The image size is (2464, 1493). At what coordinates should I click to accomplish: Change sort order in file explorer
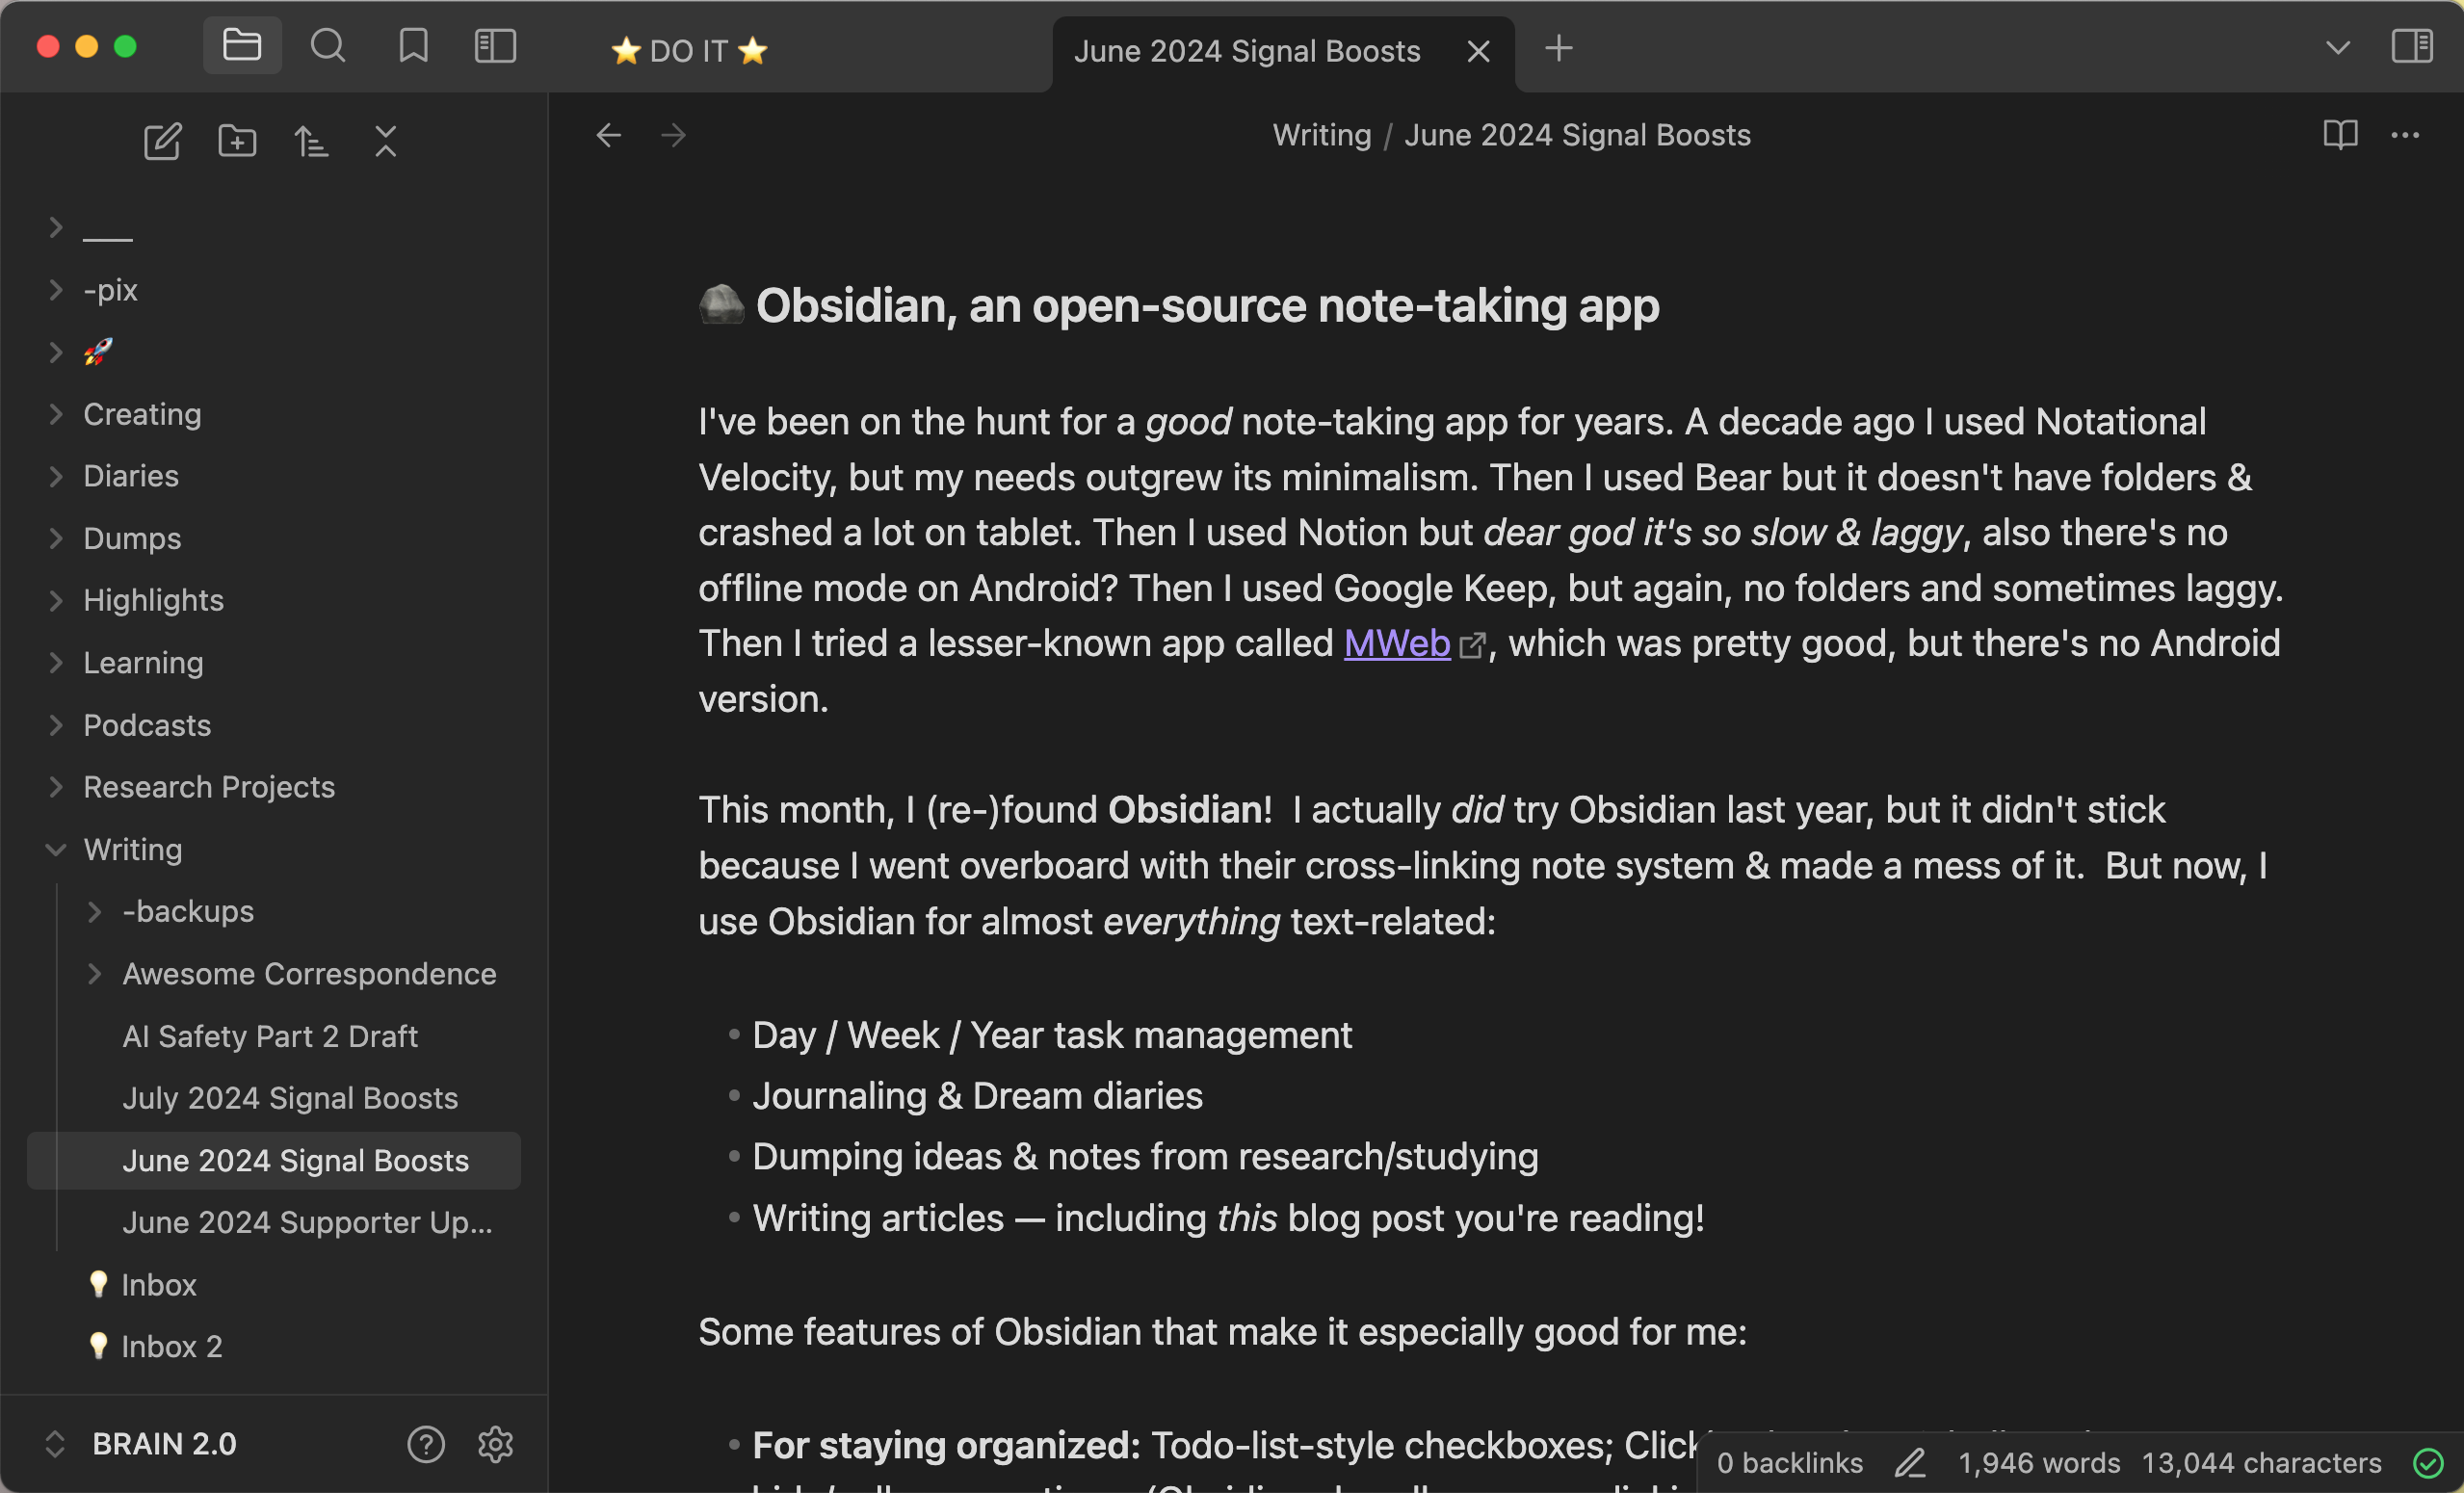click(311, 142)
